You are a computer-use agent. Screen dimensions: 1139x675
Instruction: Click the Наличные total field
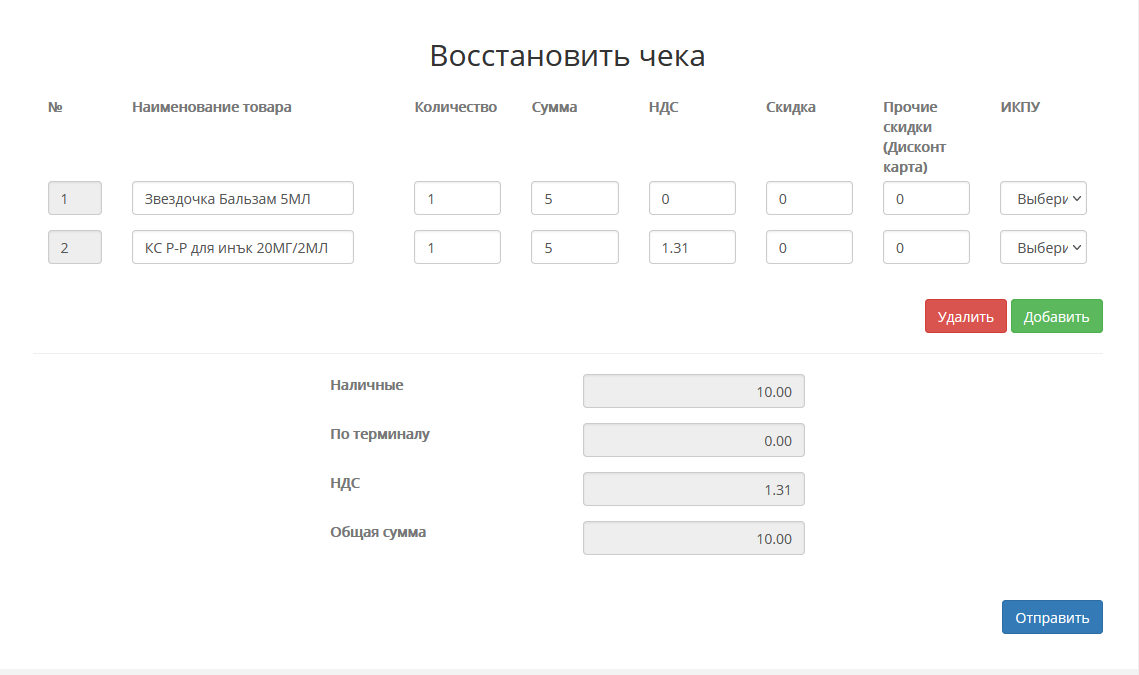(x=693, y=391)
